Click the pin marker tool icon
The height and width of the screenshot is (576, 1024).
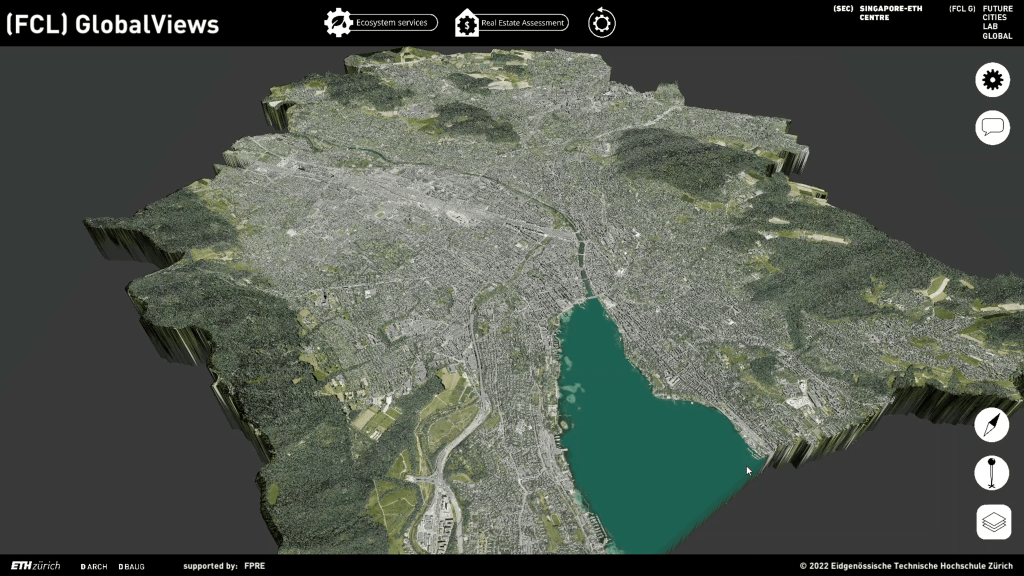pyautogui.click(x=992, y=472)
